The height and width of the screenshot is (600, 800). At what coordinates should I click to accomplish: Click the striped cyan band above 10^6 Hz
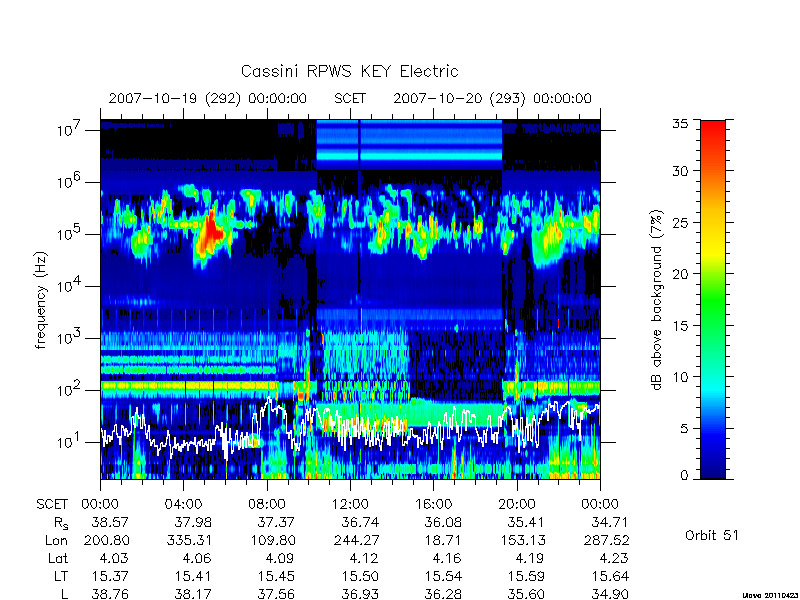[409, 144]
